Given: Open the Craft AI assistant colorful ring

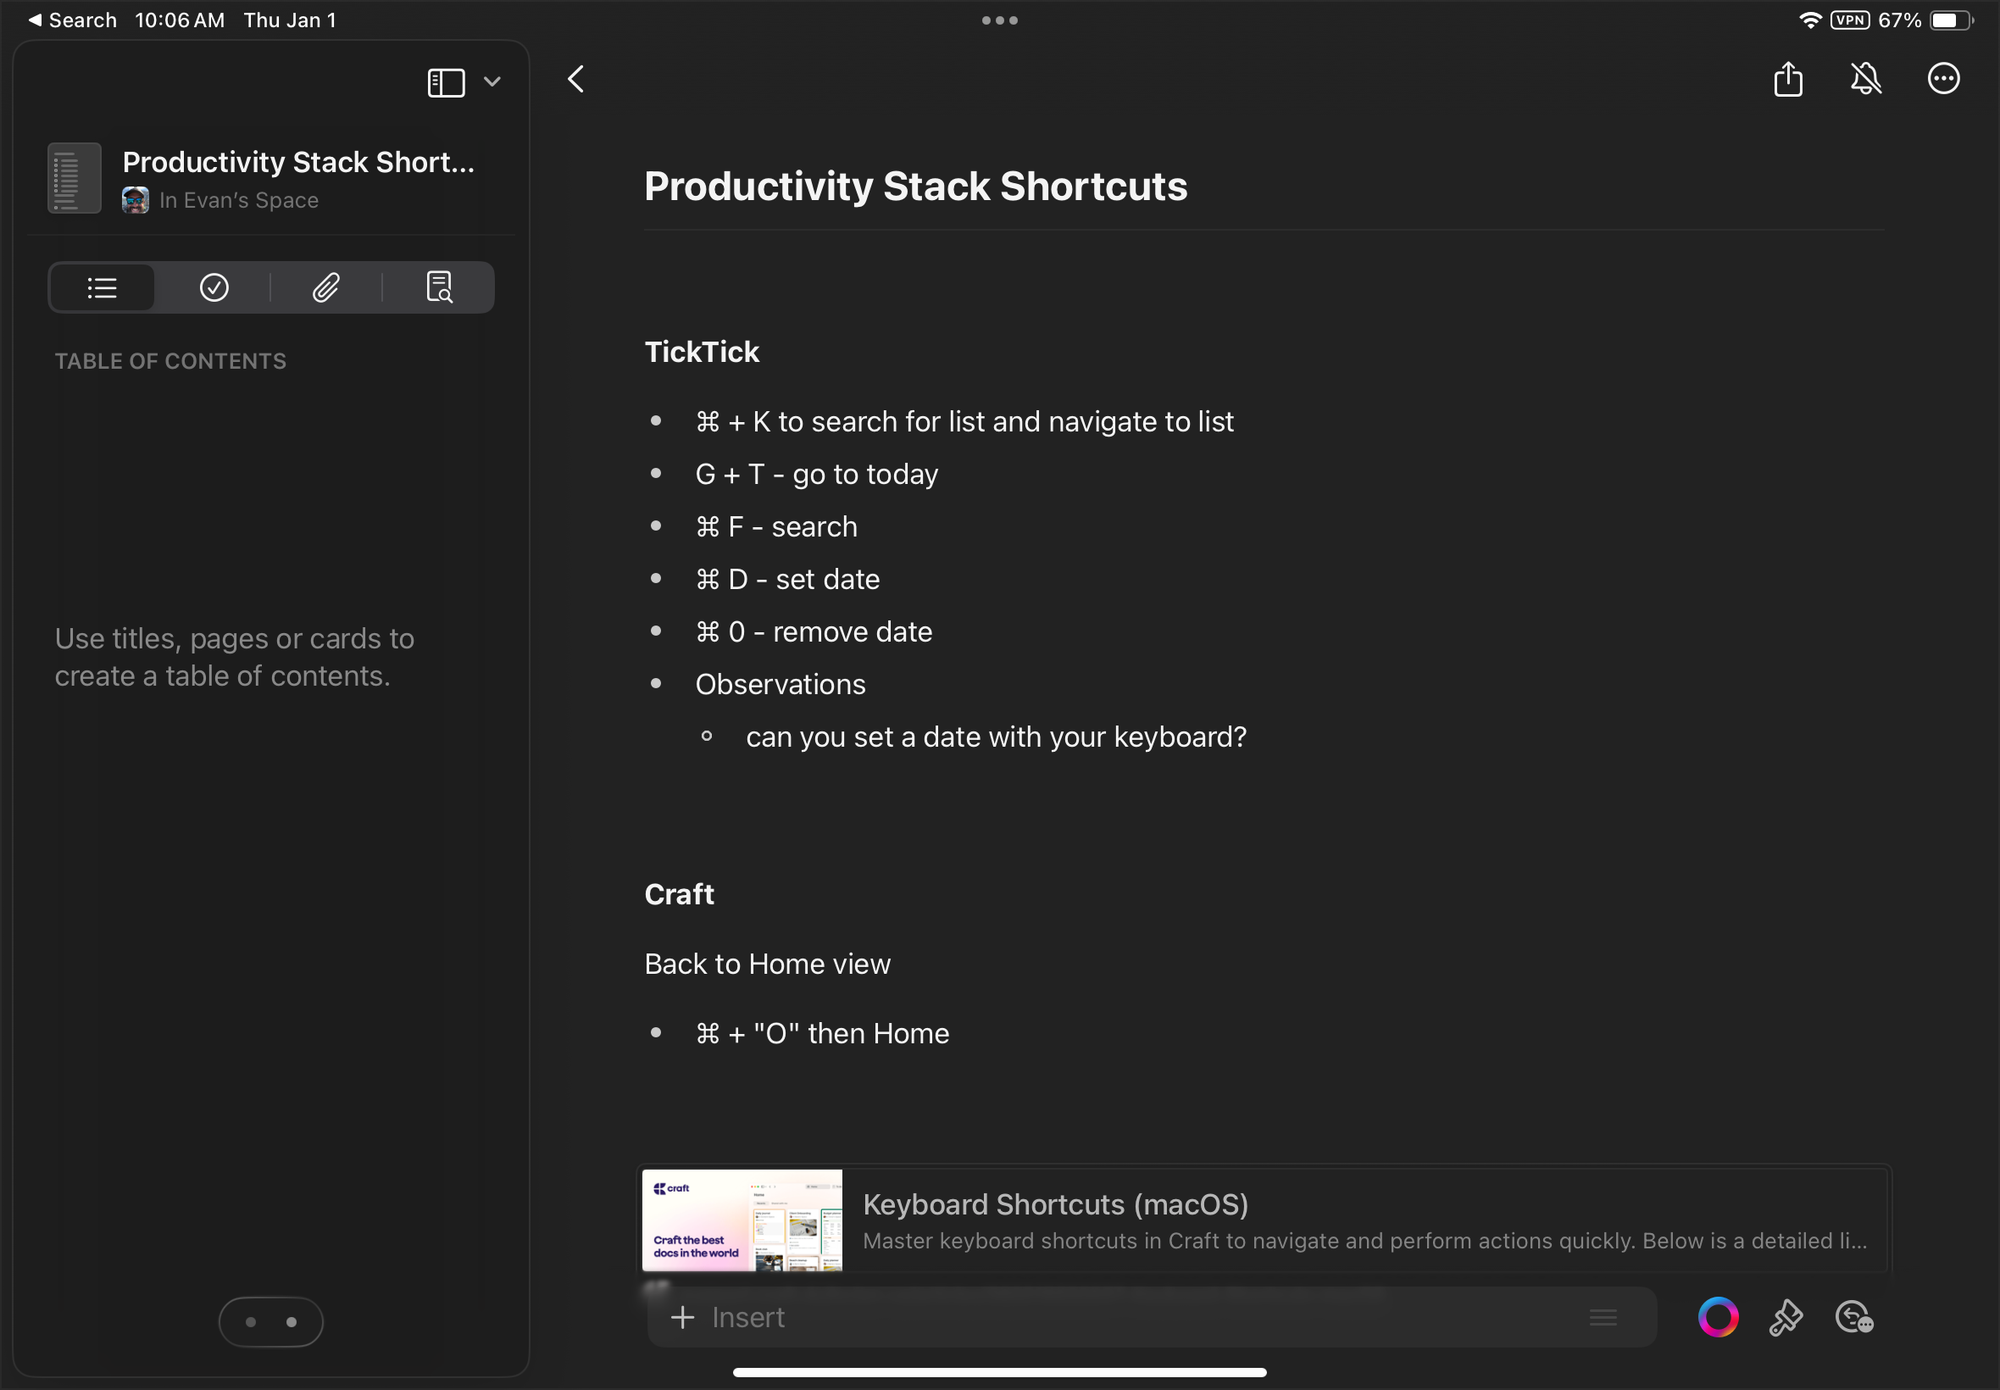Looking at the screenshot, I should (1718, 1317).
